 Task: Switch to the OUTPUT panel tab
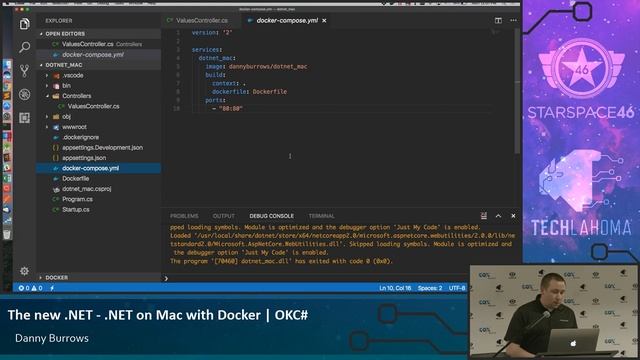[x=224, y=216]
